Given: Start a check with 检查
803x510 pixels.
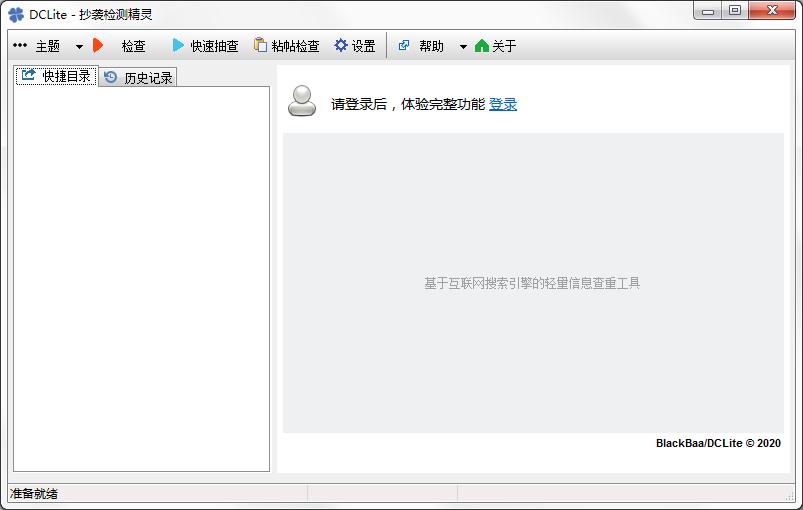Looking at the screenshot, I should click(x=134, y=46).
